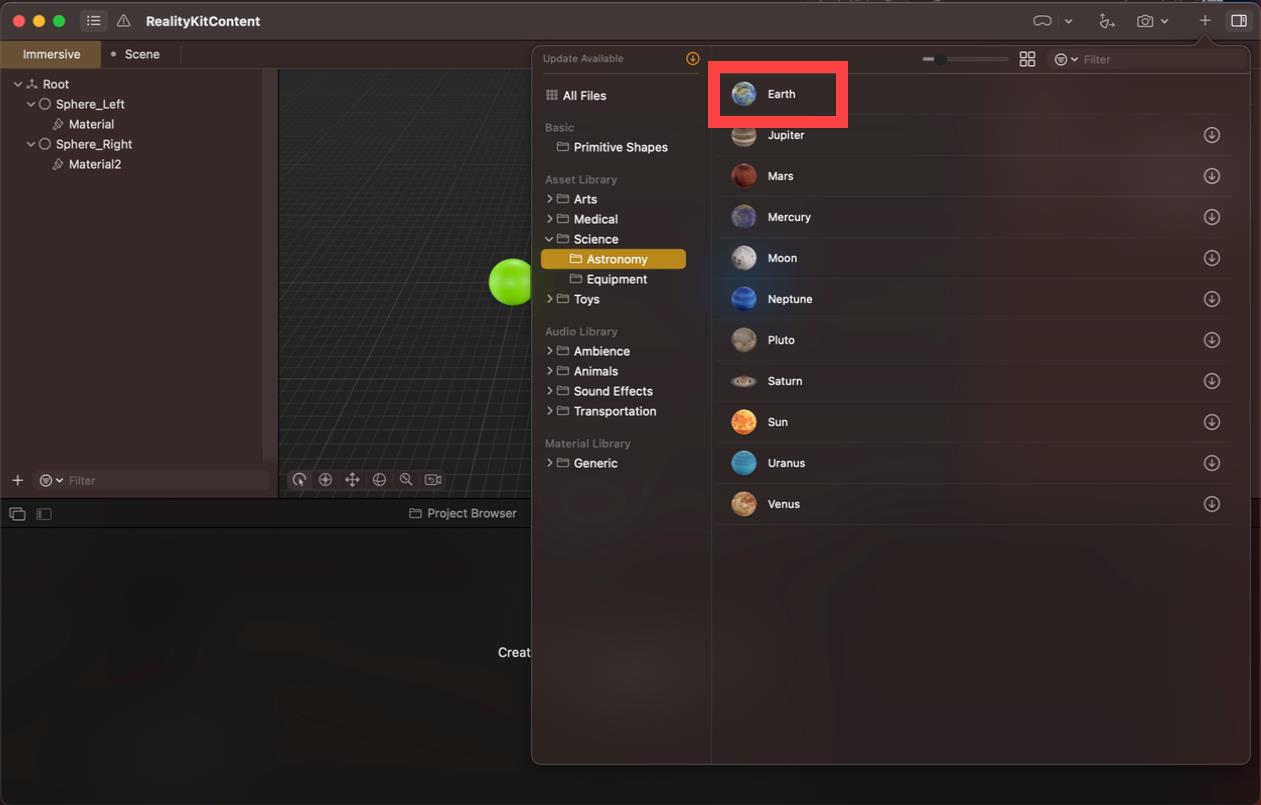Click the Update Available download icon

click(x=692, y=59)
